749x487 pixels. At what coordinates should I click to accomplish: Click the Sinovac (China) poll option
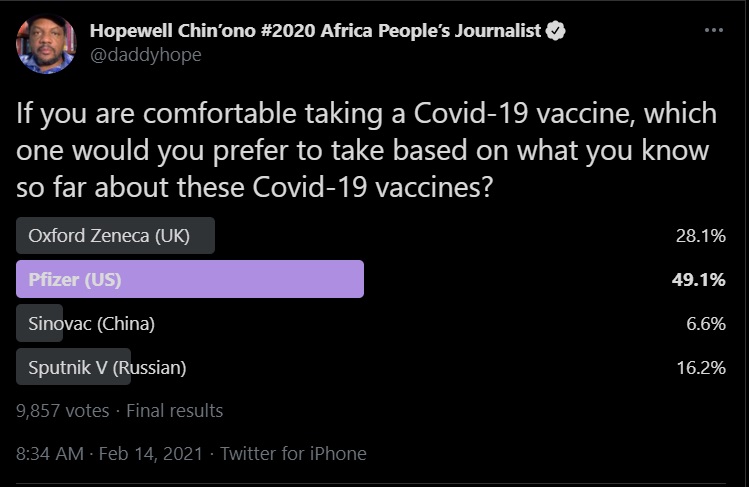coord(91,324)
